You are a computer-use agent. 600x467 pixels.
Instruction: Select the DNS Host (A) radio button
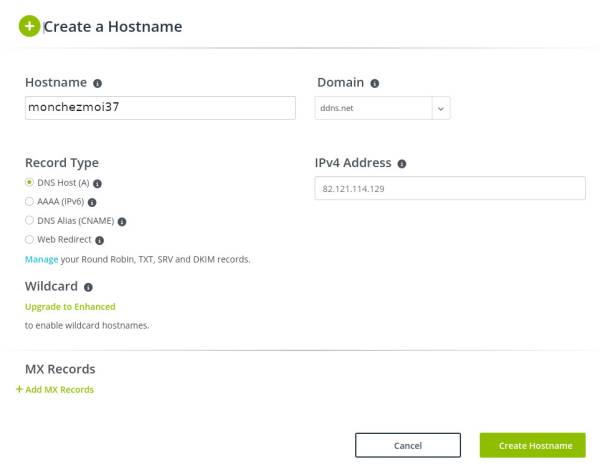point(29,183)
